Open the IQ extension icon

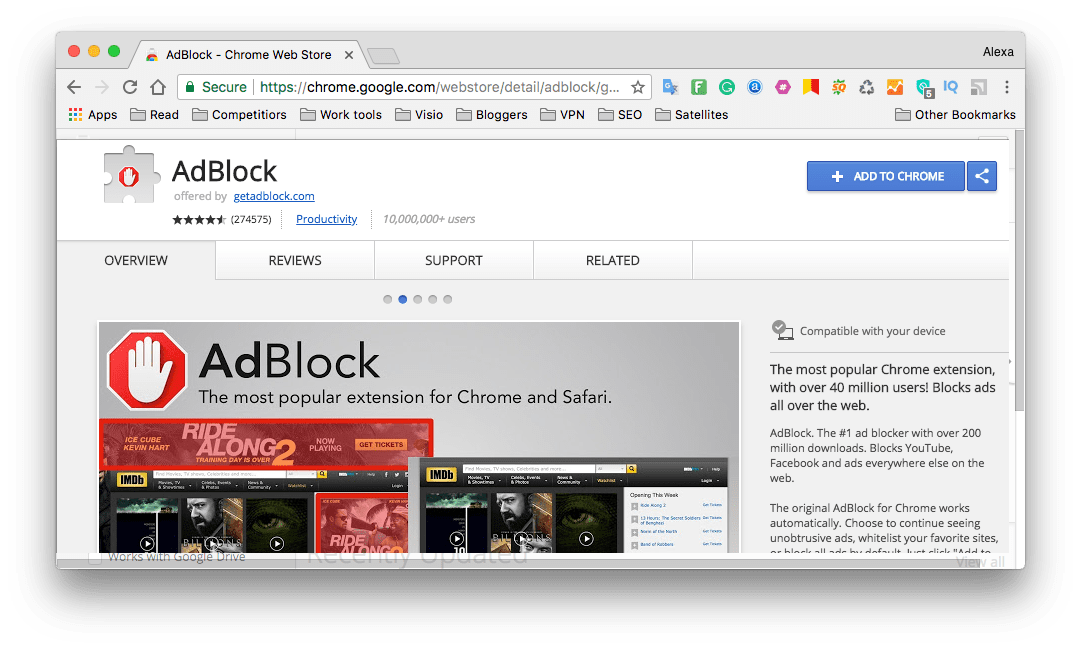pos(951,87)
